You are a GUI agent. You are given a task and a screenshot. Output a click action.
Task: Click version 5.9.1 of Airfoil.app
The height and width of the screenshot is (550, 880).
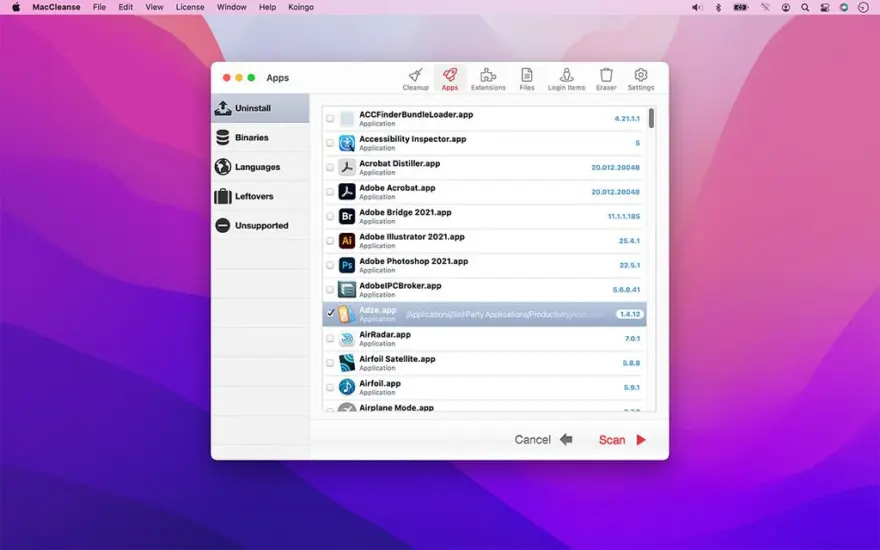point(632,387)
